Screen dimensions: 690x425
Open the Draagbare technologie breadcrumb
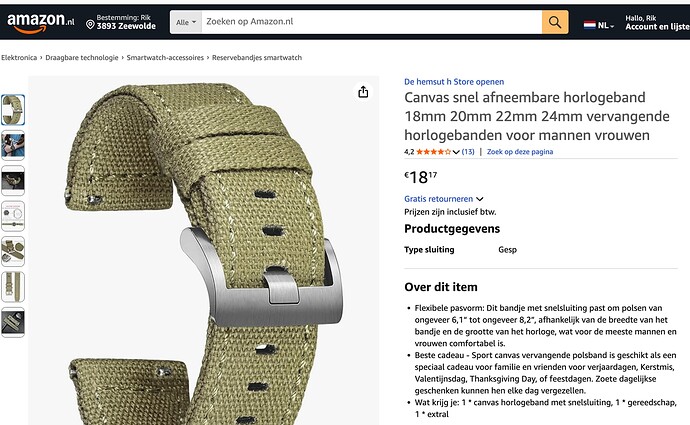click(82, 58)
